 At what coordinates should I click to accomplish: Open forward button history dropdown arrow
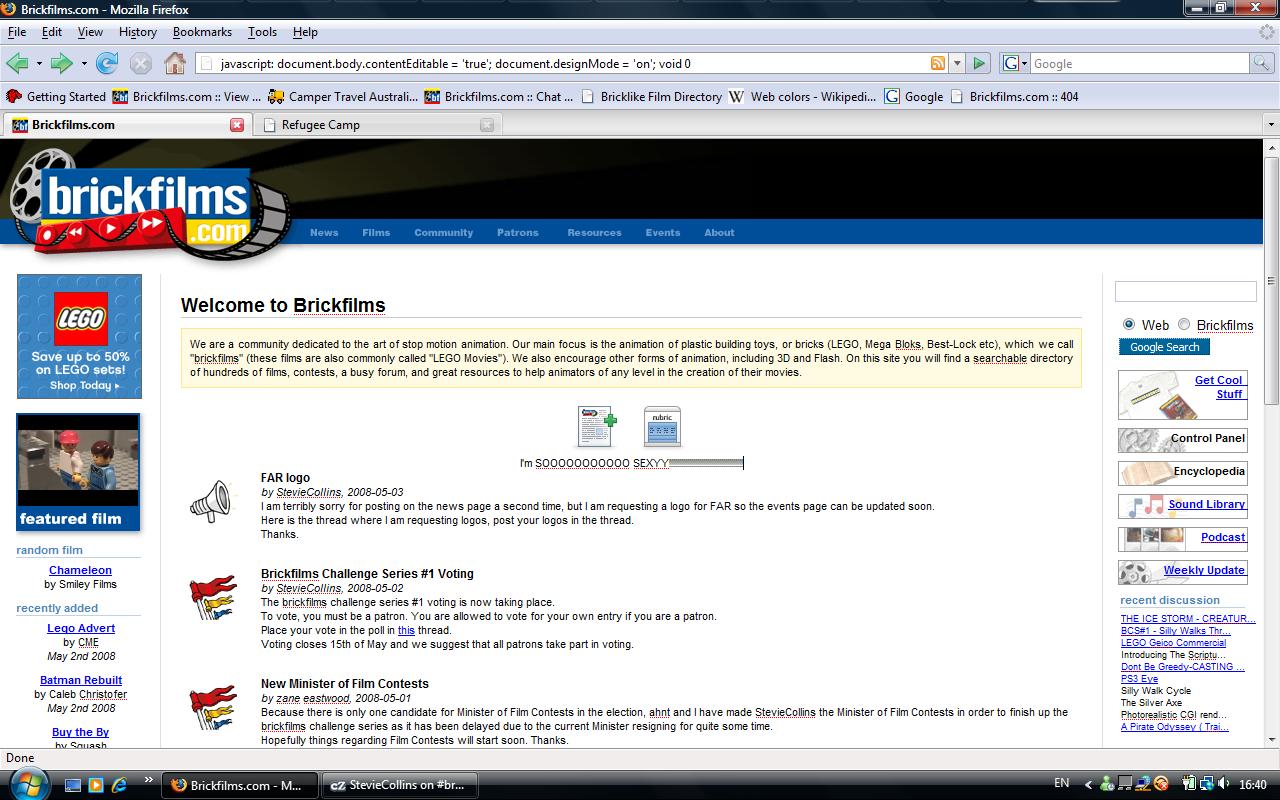[84, 64]
